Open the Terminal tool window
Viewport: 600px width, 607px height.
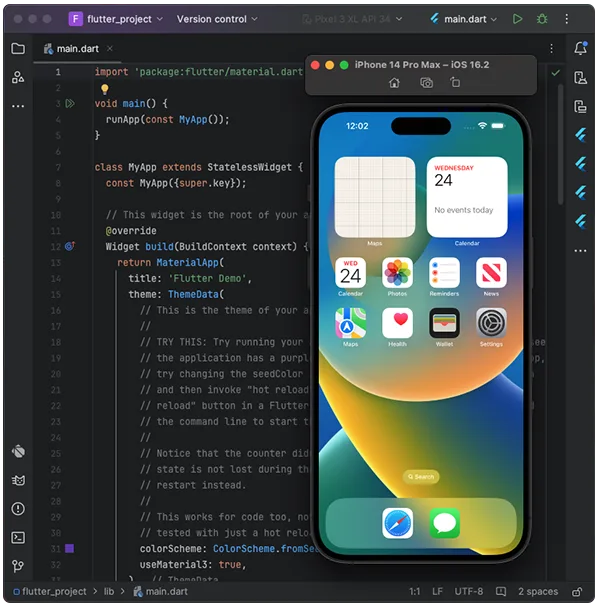click(x=18, y=537)
